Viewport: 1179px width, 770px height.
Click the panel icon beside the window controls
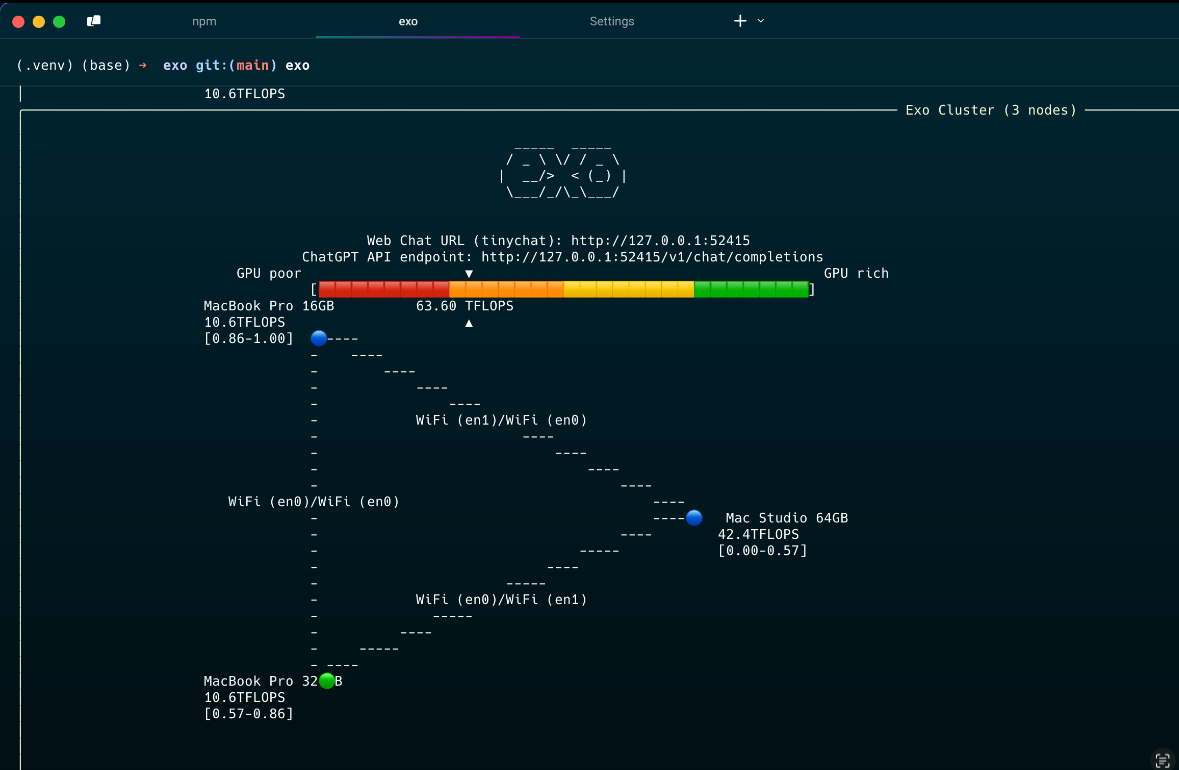pos(94,21)
